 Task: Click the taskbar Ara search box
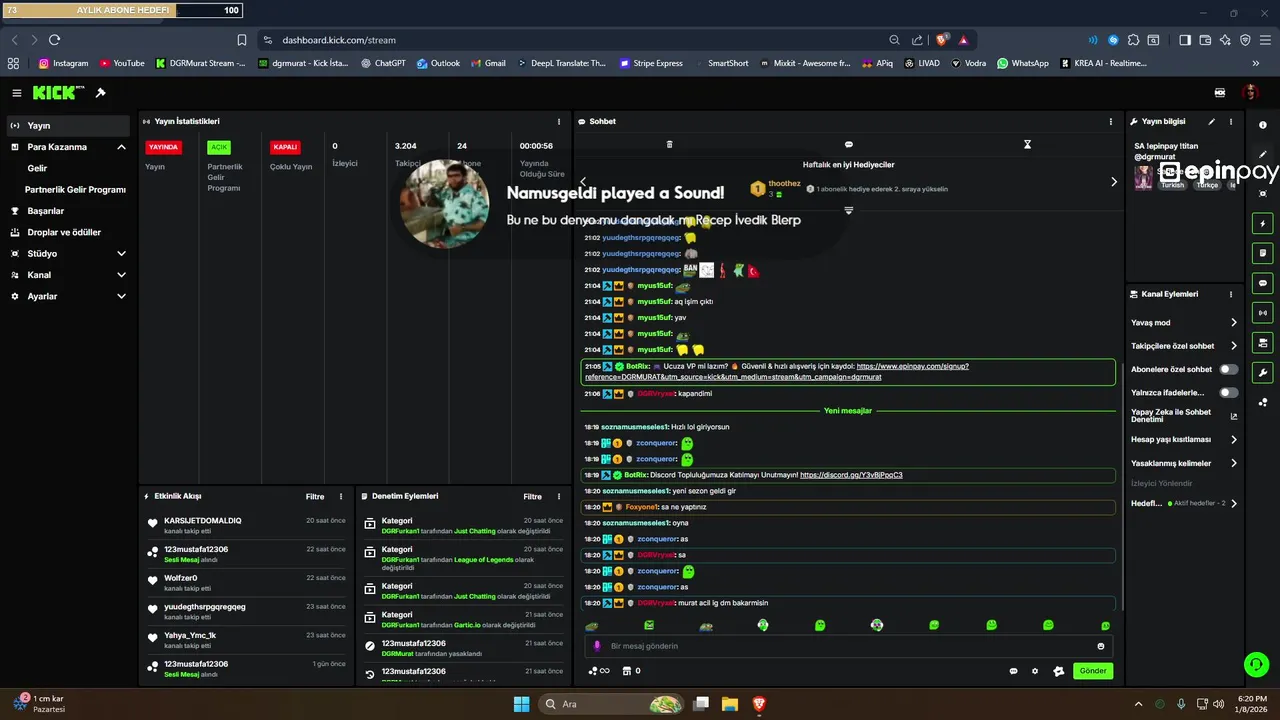point(612,704)
